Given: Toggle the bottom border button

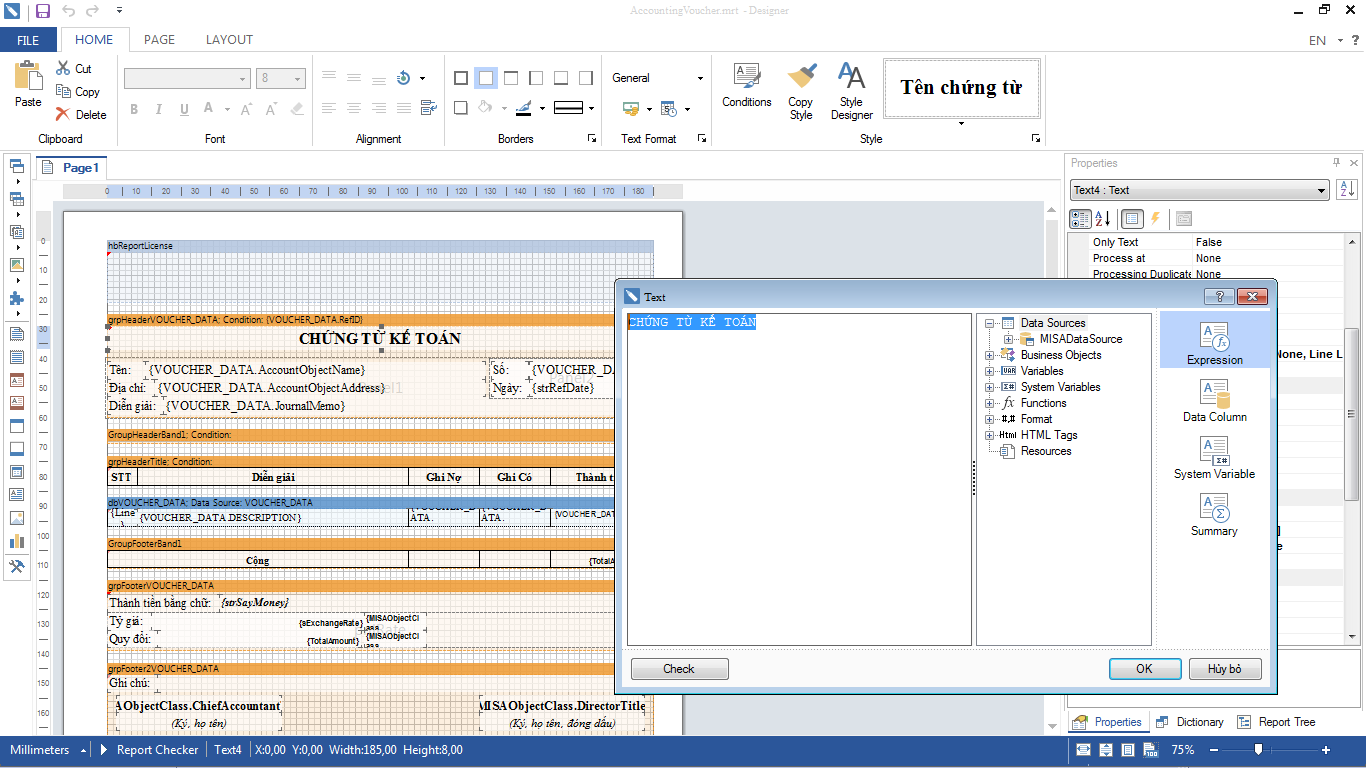Looking at the screenshot, I should (560, 78).
